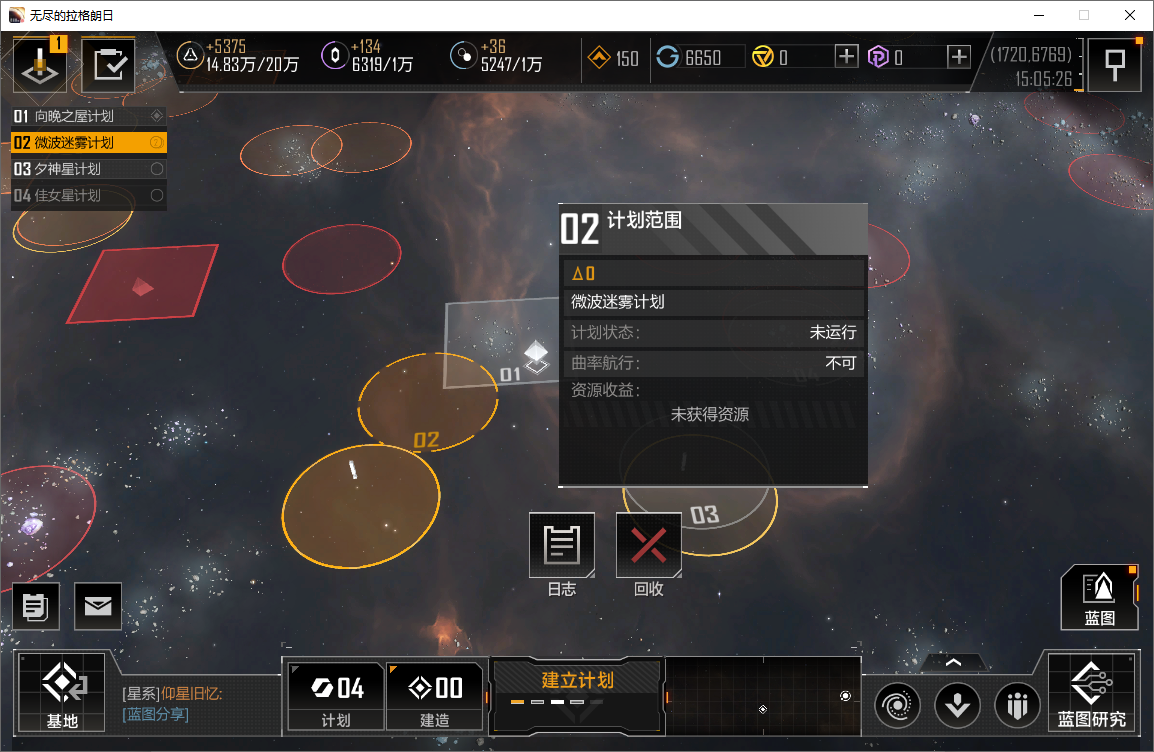The image size is (1154, 752).
Task: Select the radio circle for 佳女星计划
Action: tap(157, 195)
